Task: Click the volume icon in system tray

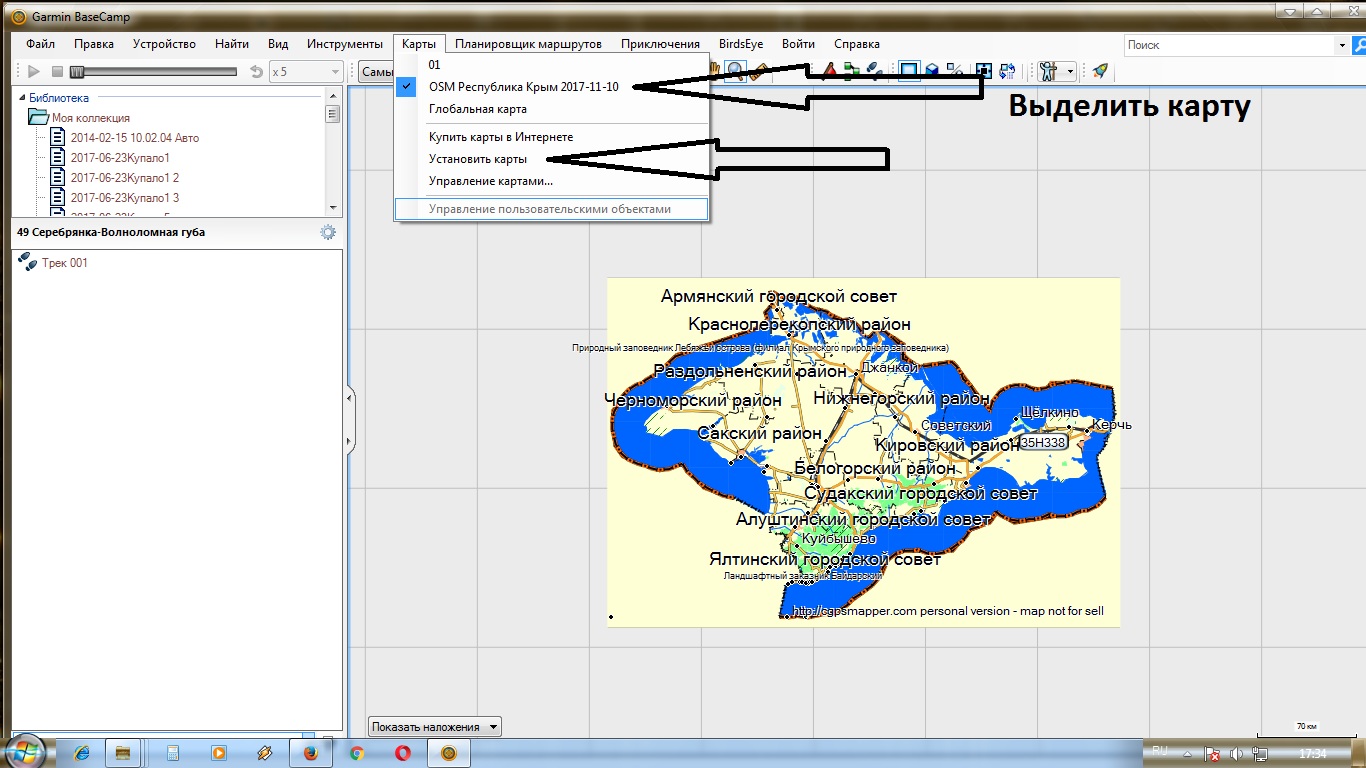Action: 1236,753
